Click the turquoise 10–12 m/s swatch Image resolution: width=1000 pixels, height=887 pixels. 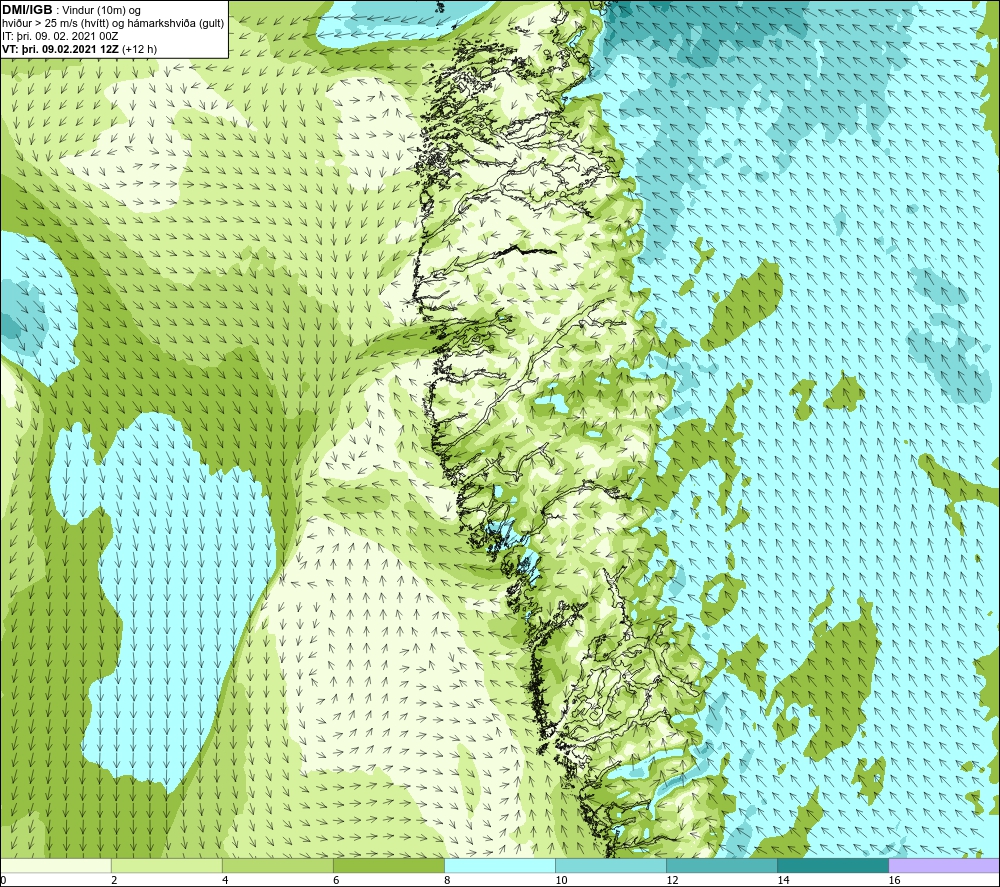tap(610, 865)
